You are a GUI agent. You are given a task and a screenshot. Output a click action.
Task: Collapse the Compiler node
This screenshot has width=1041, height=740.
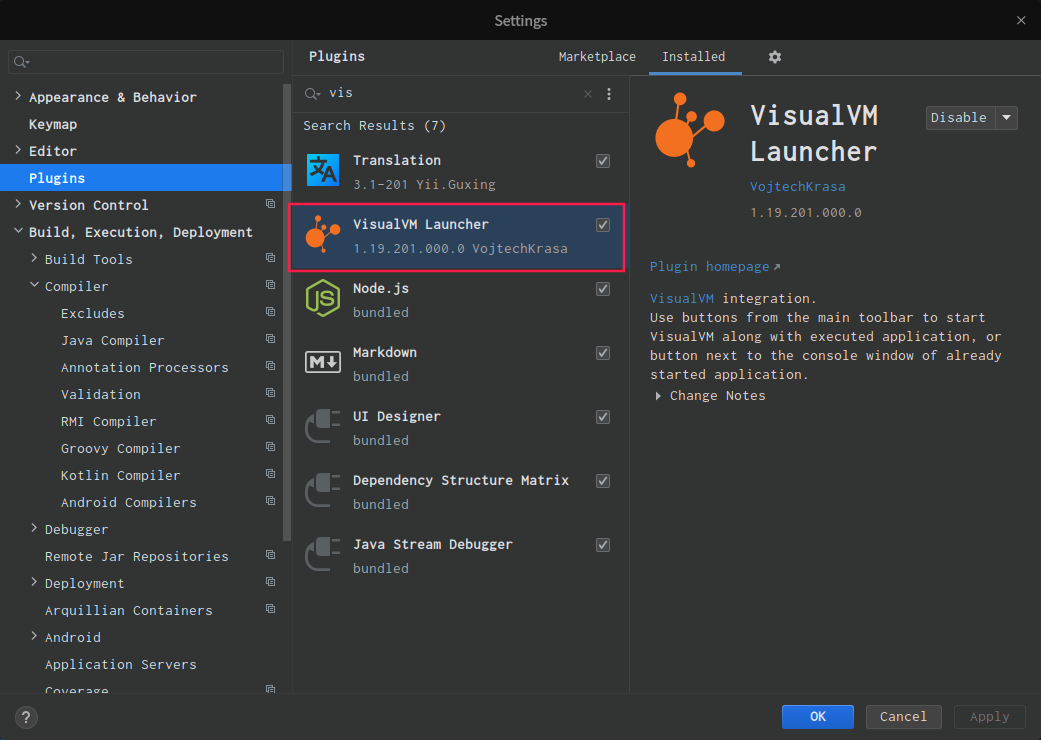coord(34,285)
